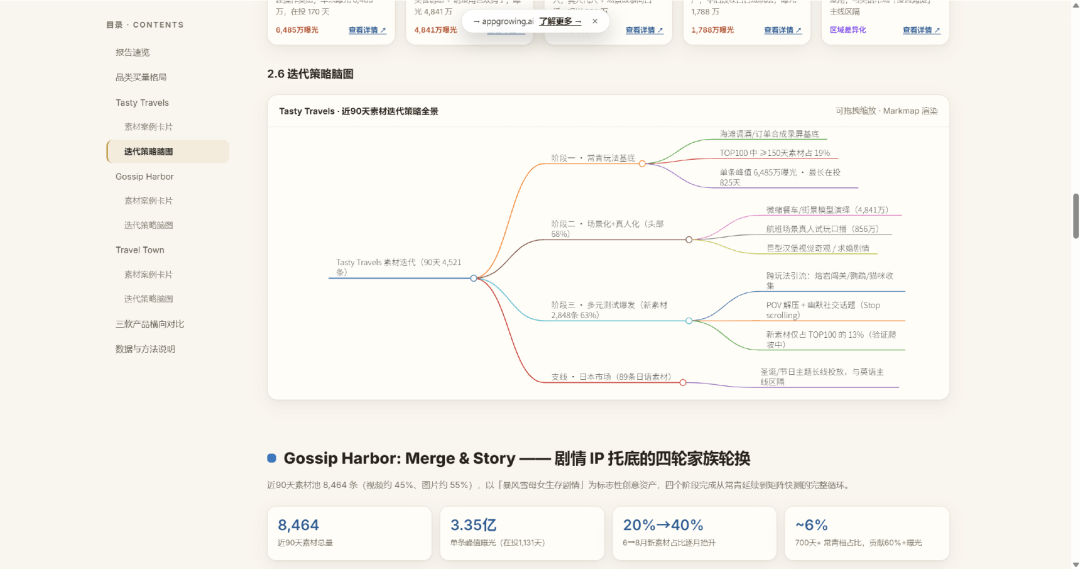Click leaf POV 解压 + 幽默社交话题

823,310
